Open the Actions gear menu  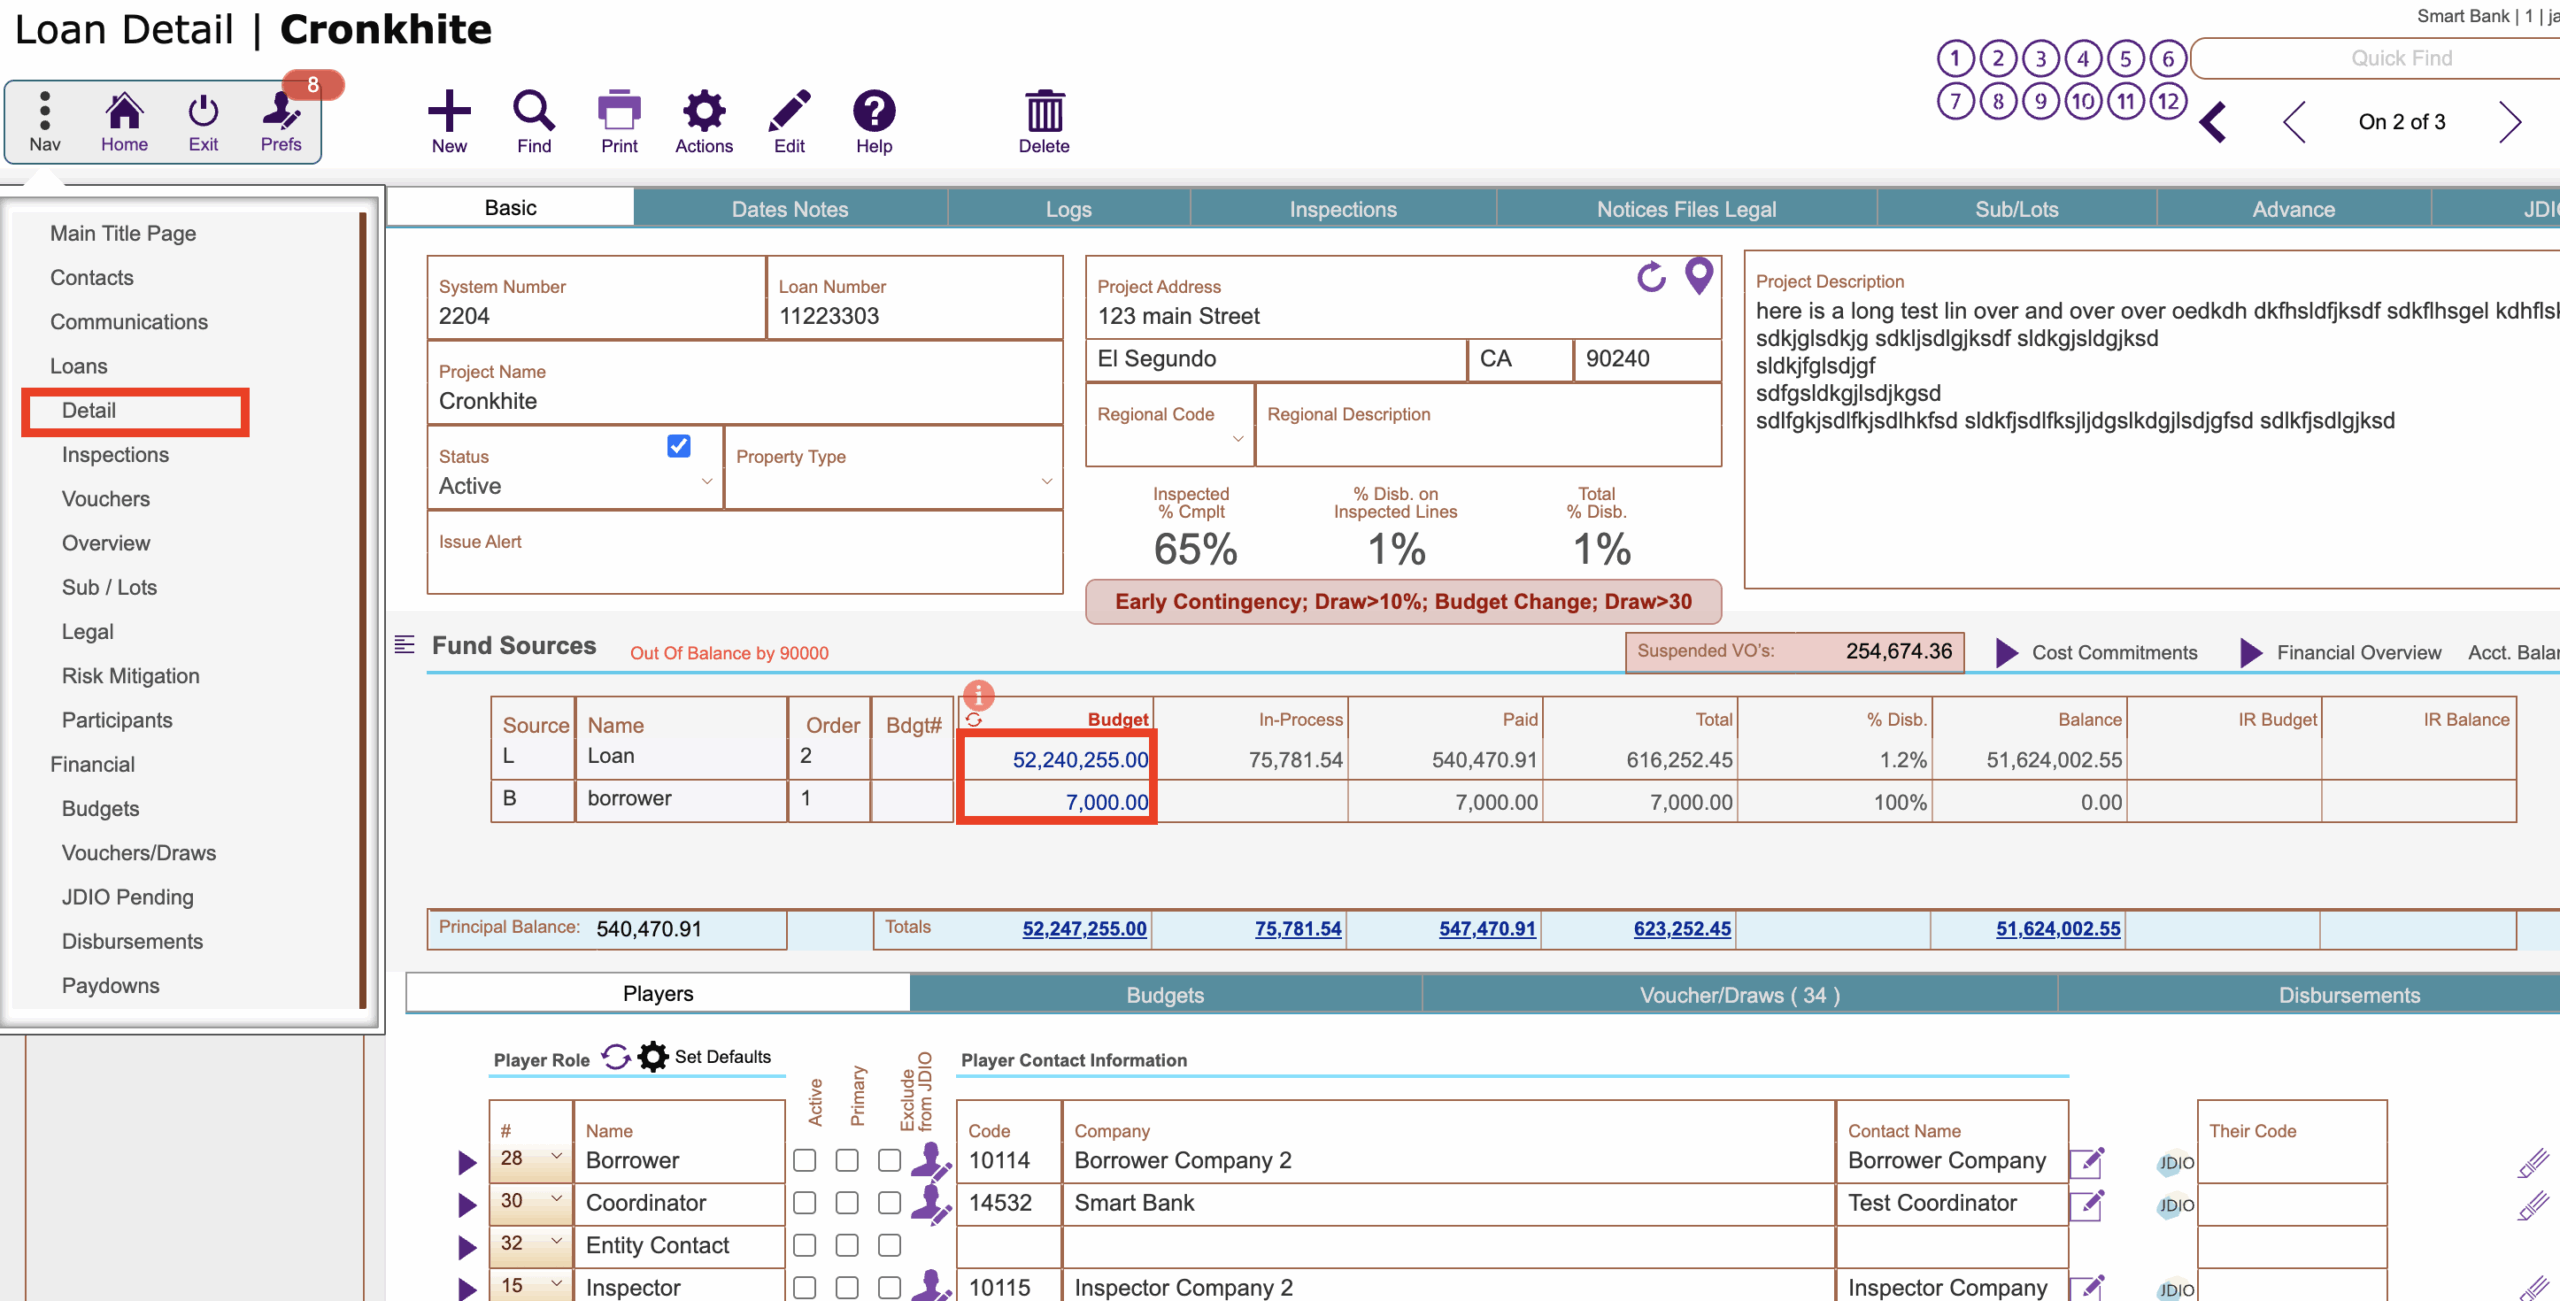tap(703, 112)
